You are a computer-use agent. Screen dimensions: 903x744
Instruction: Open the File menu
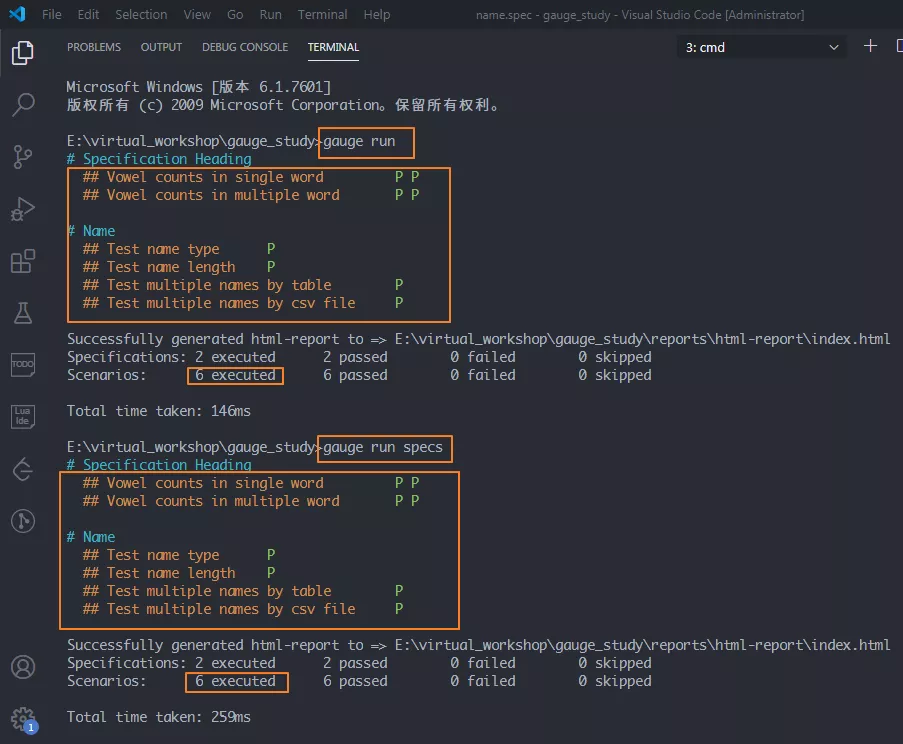click(52, 14)
